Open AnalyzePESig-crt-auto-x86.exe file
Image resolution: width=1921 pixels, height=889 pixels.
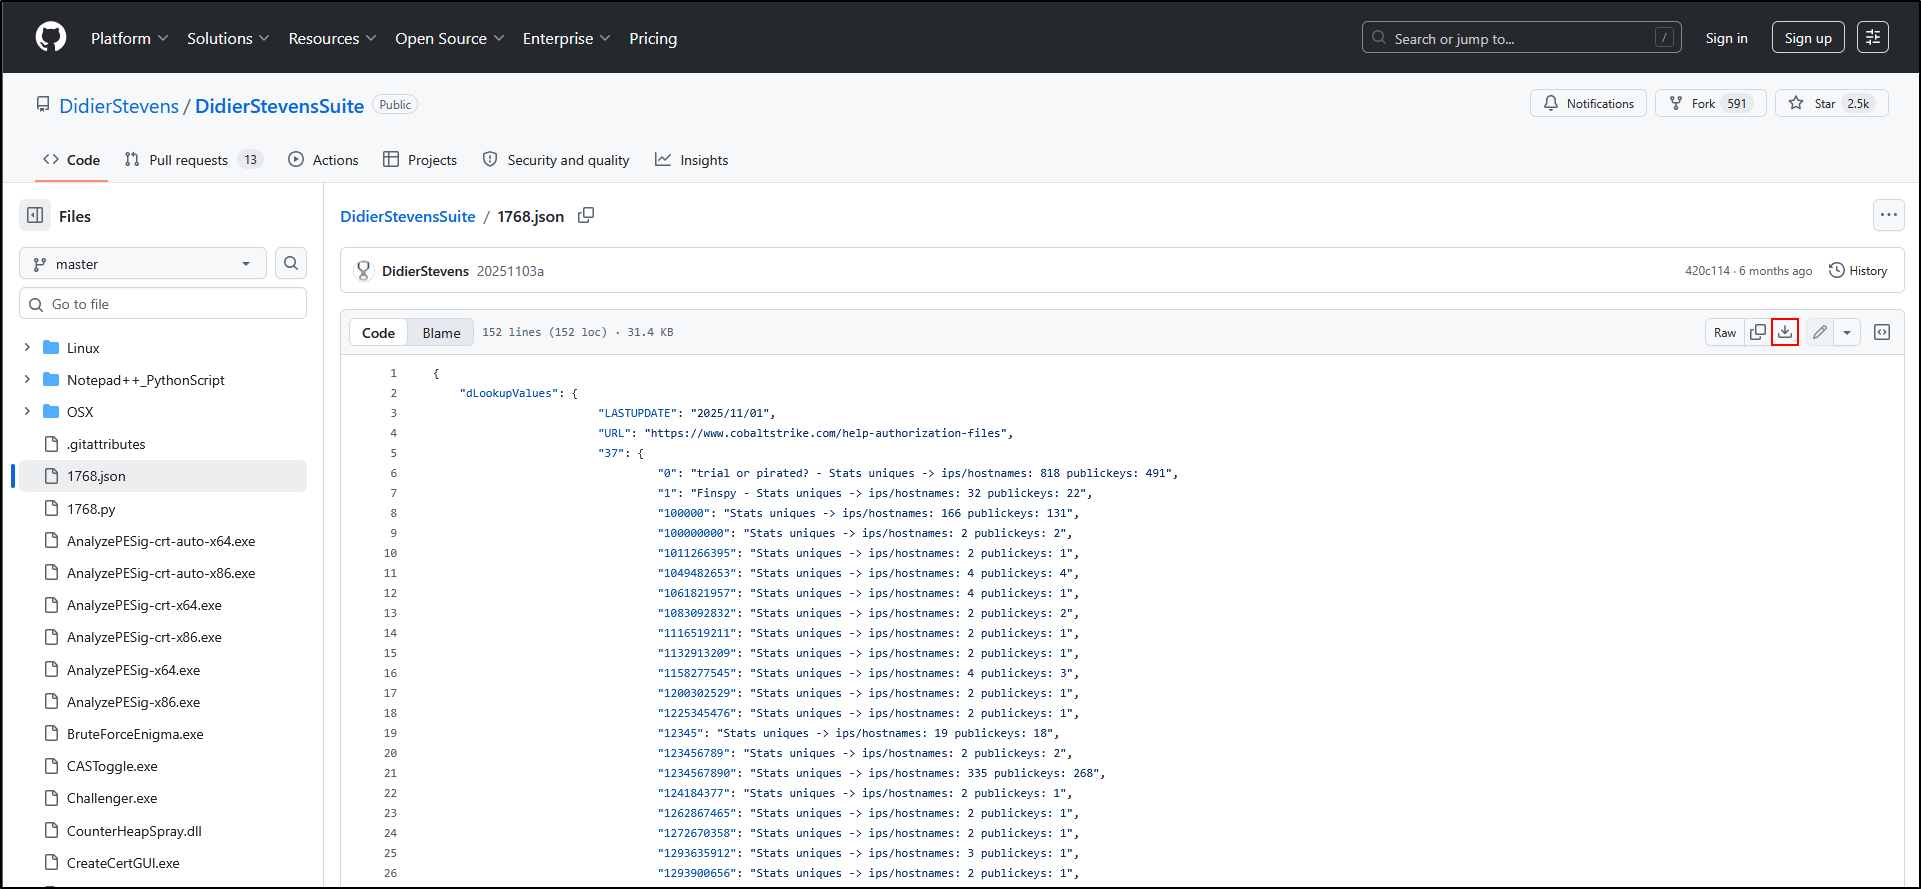pyautogui.click(x=161, y=573)
